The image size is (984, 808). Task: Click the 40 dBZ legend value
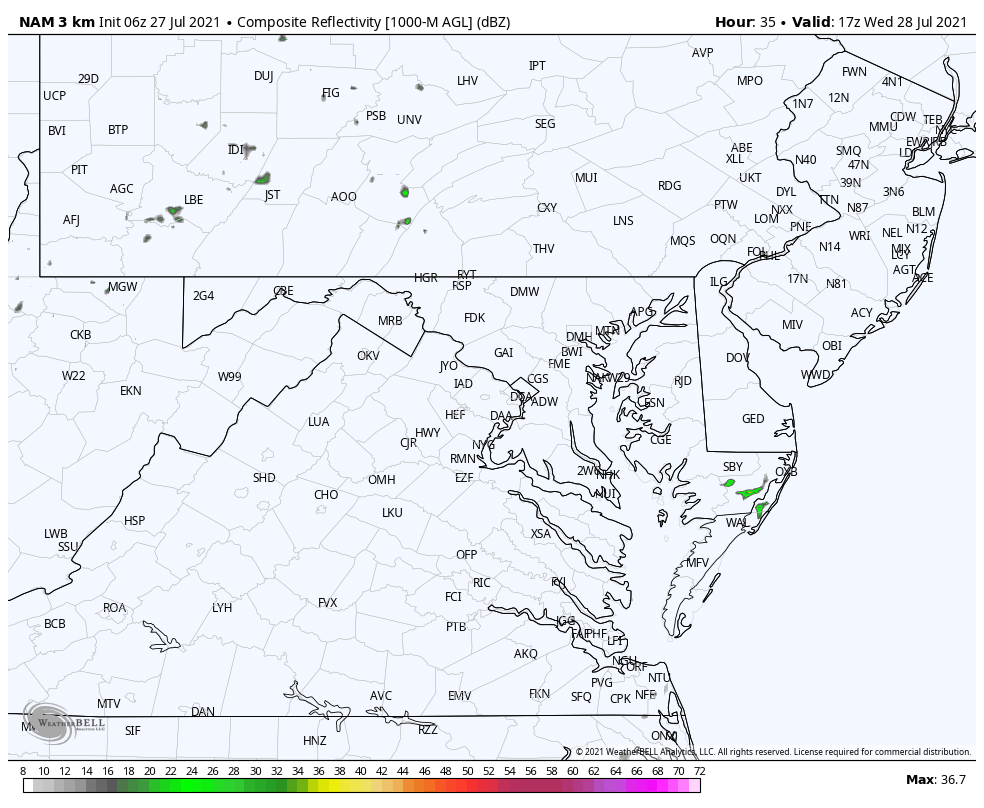click(361, 772)
